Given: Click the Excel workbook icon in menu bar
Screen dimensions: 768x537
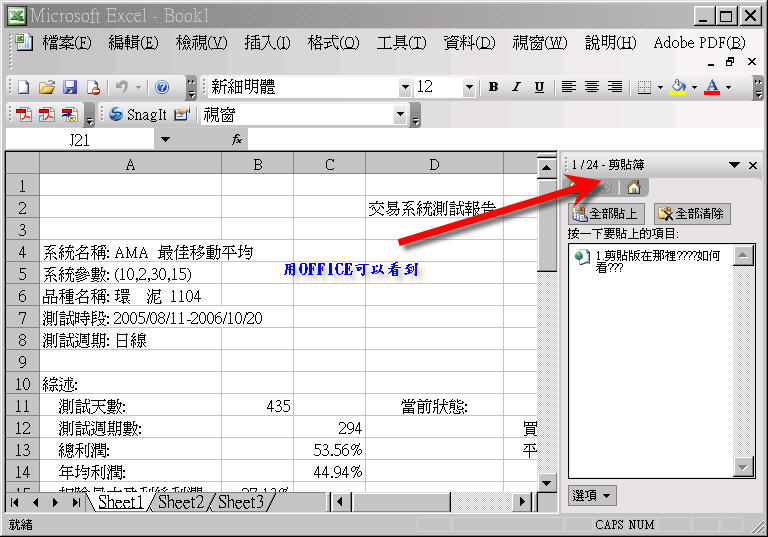Looking at the screenshot, I should coord(23,43).
